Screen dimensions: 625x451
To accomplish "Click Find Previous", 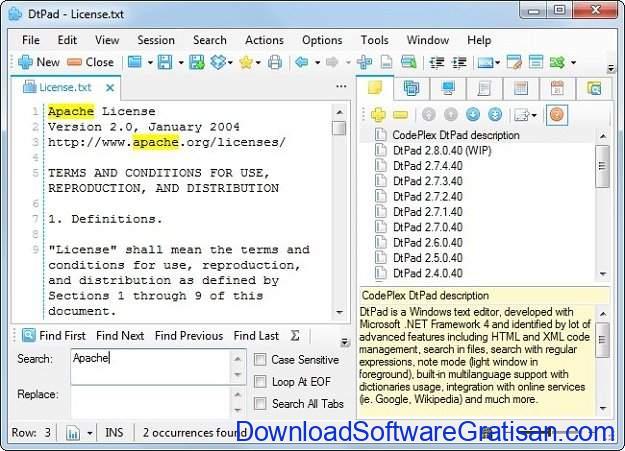I will pos(189,336).
